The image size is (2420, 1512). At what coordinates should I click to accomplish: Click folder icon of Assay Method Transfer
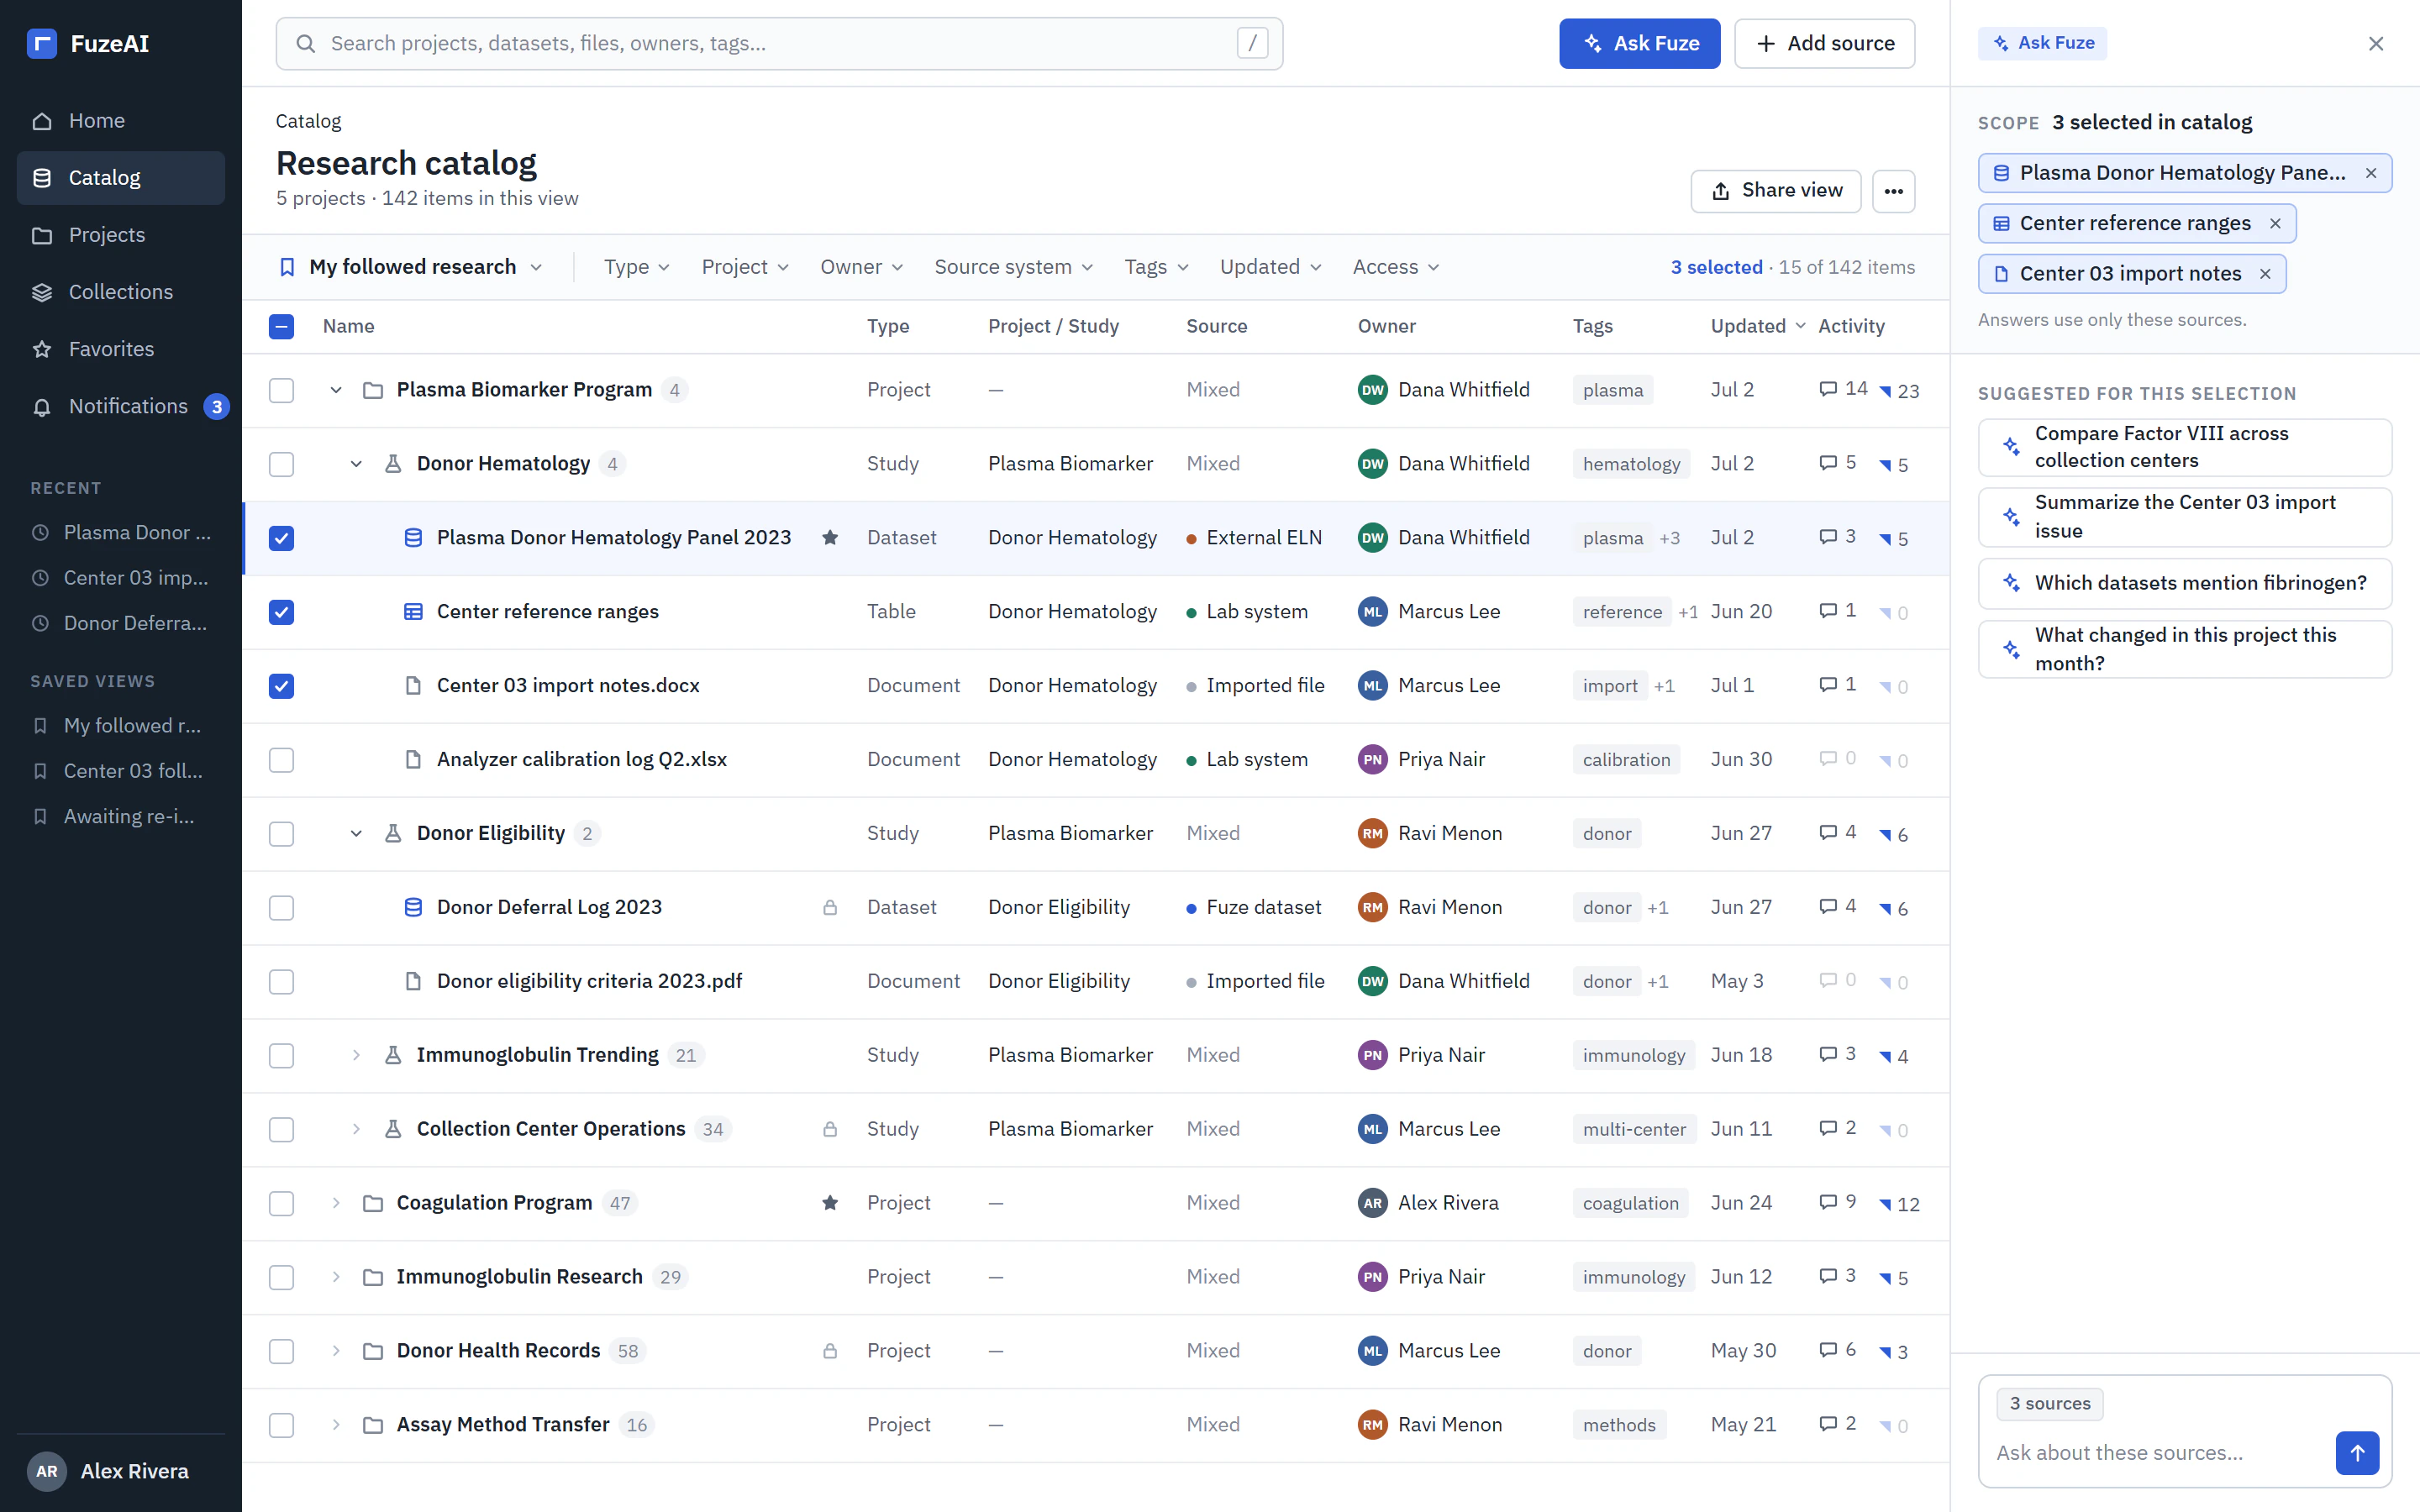point(373,1425)
